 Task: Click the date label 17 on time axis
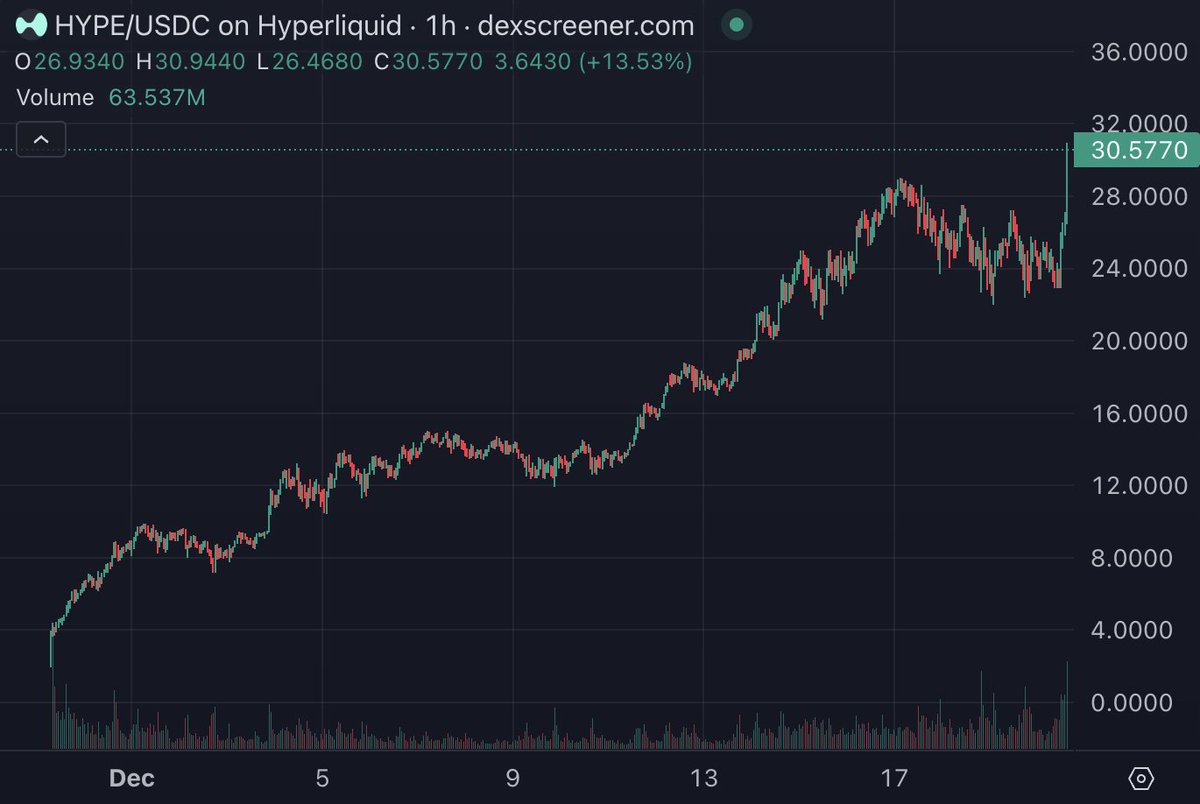tap(894, 778)
